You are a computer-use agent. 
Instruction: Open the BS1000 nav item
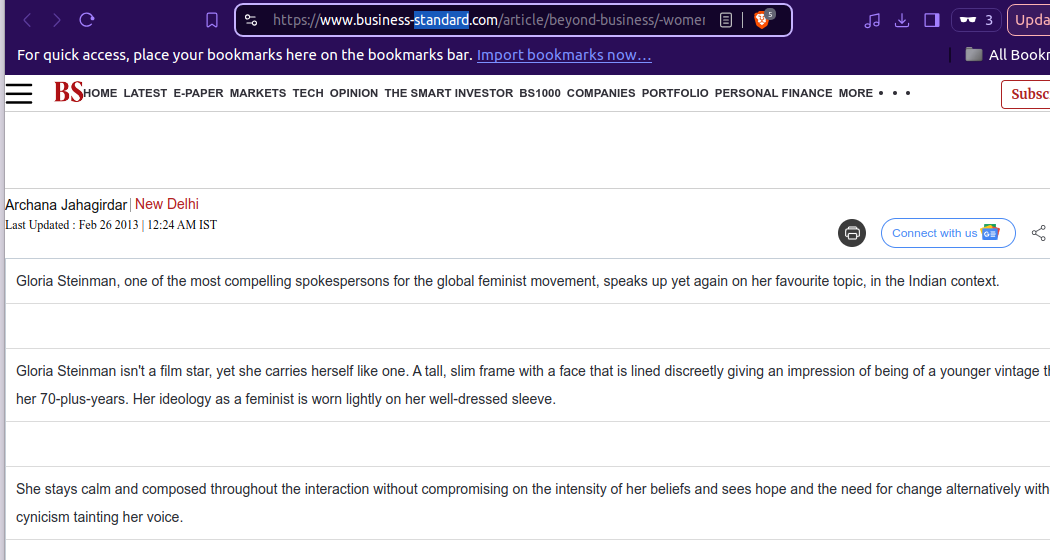540,93
